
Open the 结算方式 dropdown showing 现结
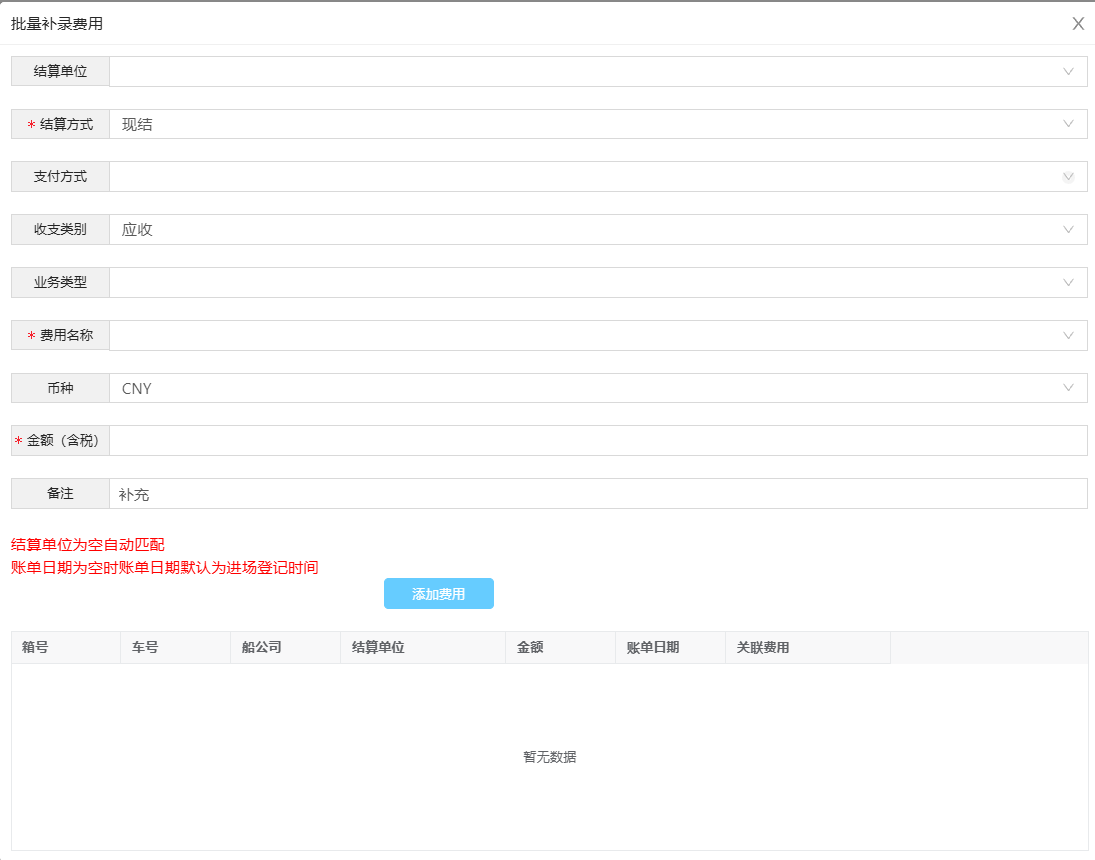coord(598,125)
